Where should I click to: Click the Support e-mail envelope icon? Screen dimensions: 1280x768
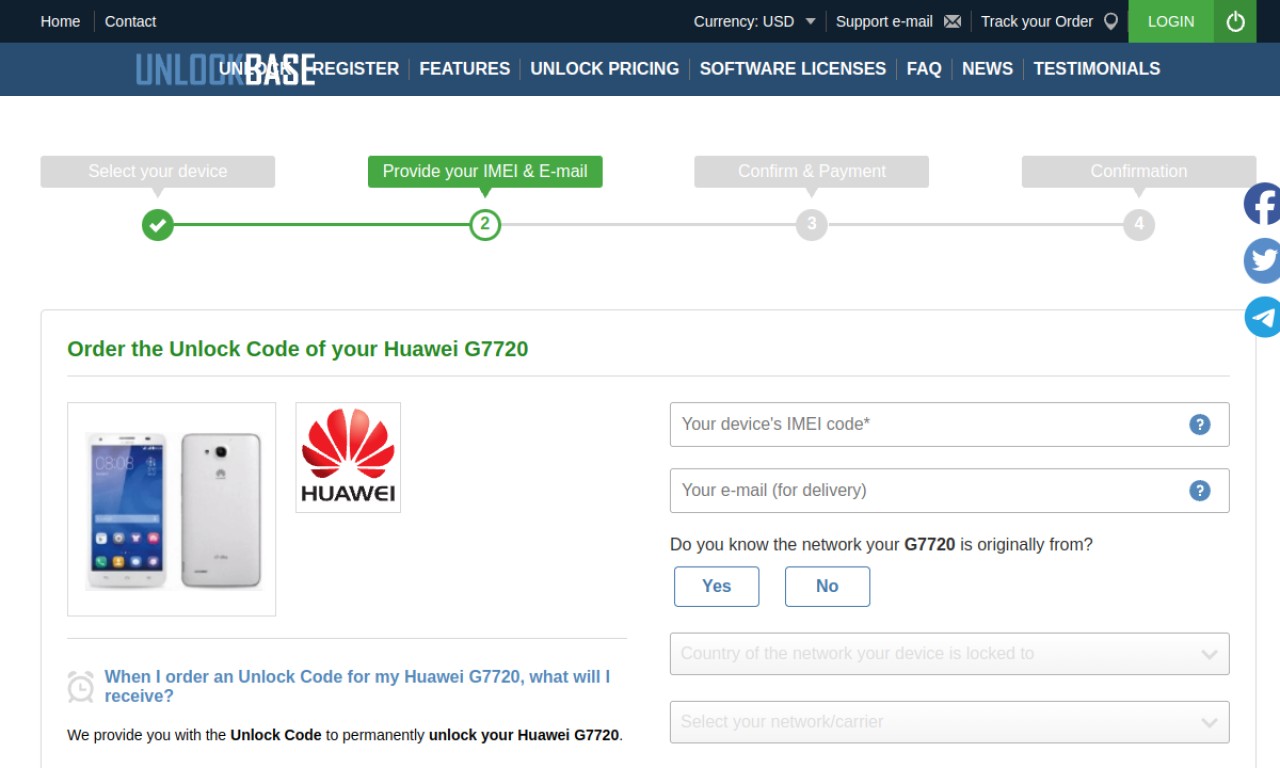(952, 21)
